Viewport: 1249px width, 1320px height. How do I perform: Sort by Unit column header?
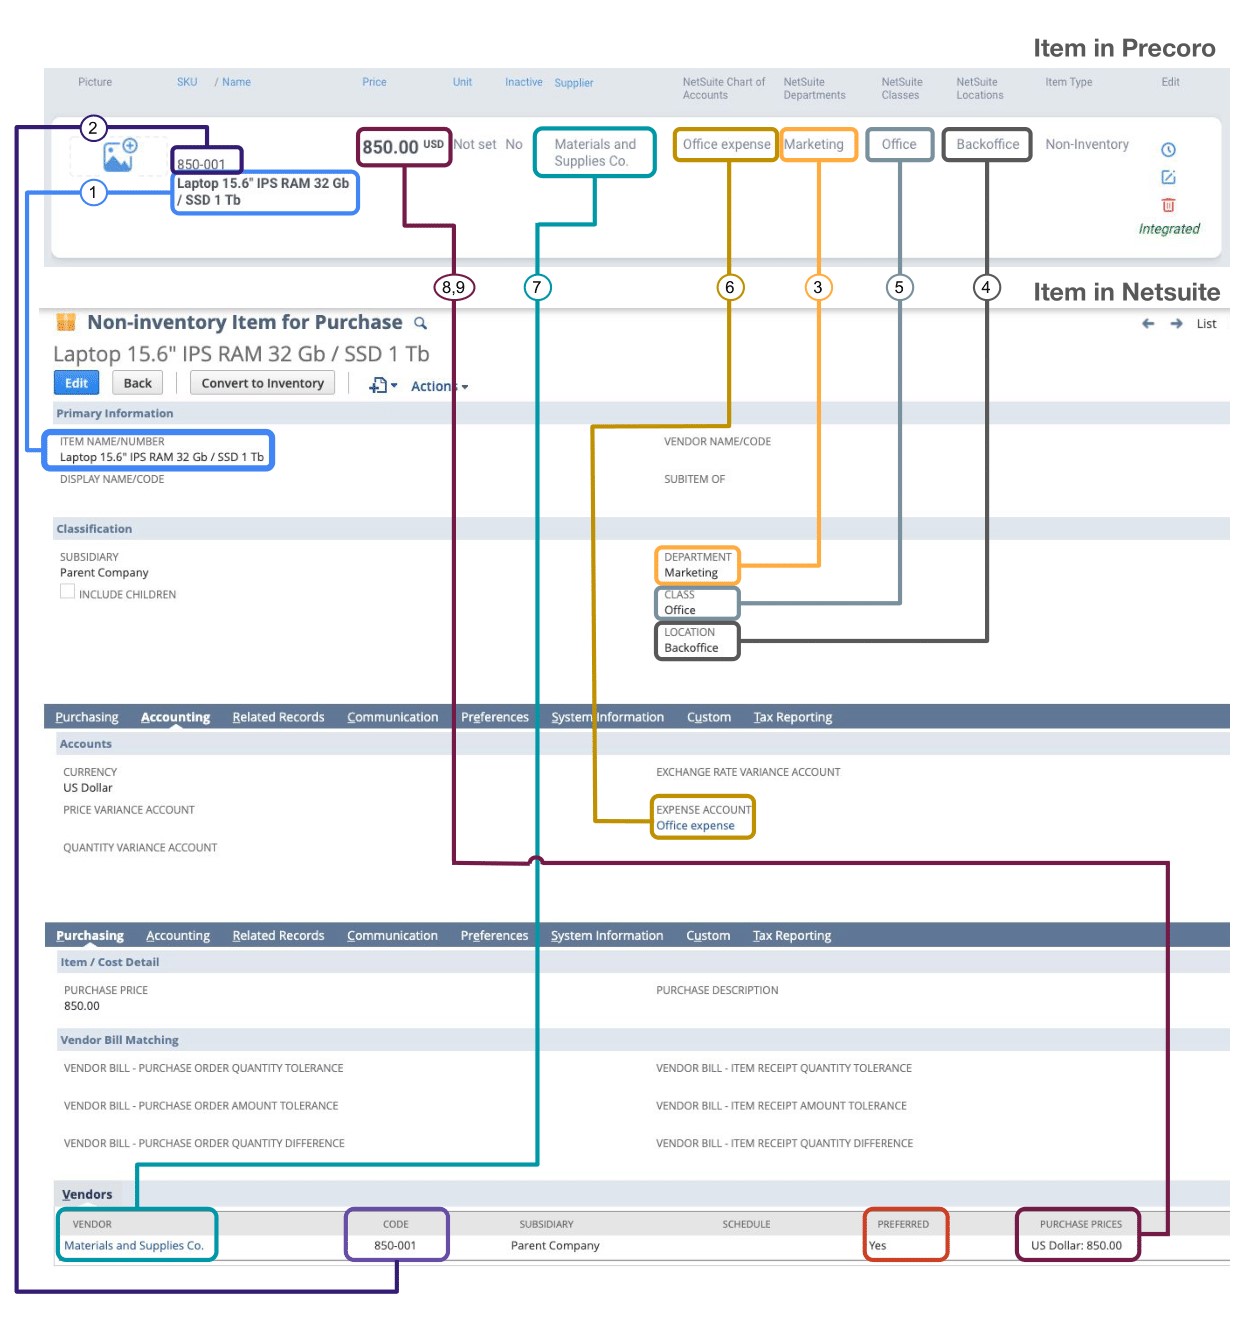pyautogui.click(x=462, y=82)
